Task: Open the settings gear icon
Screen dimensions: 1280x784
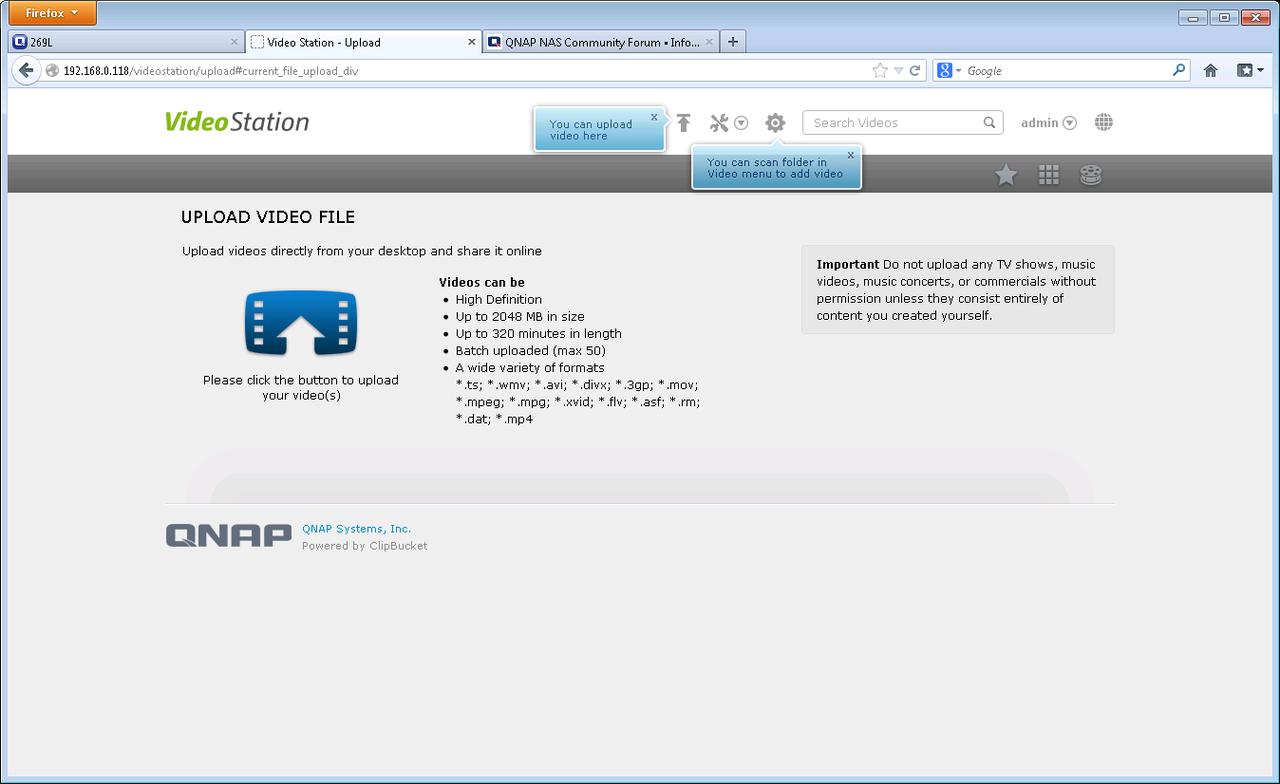Action: pyautogui.click(x=775, y=123)
